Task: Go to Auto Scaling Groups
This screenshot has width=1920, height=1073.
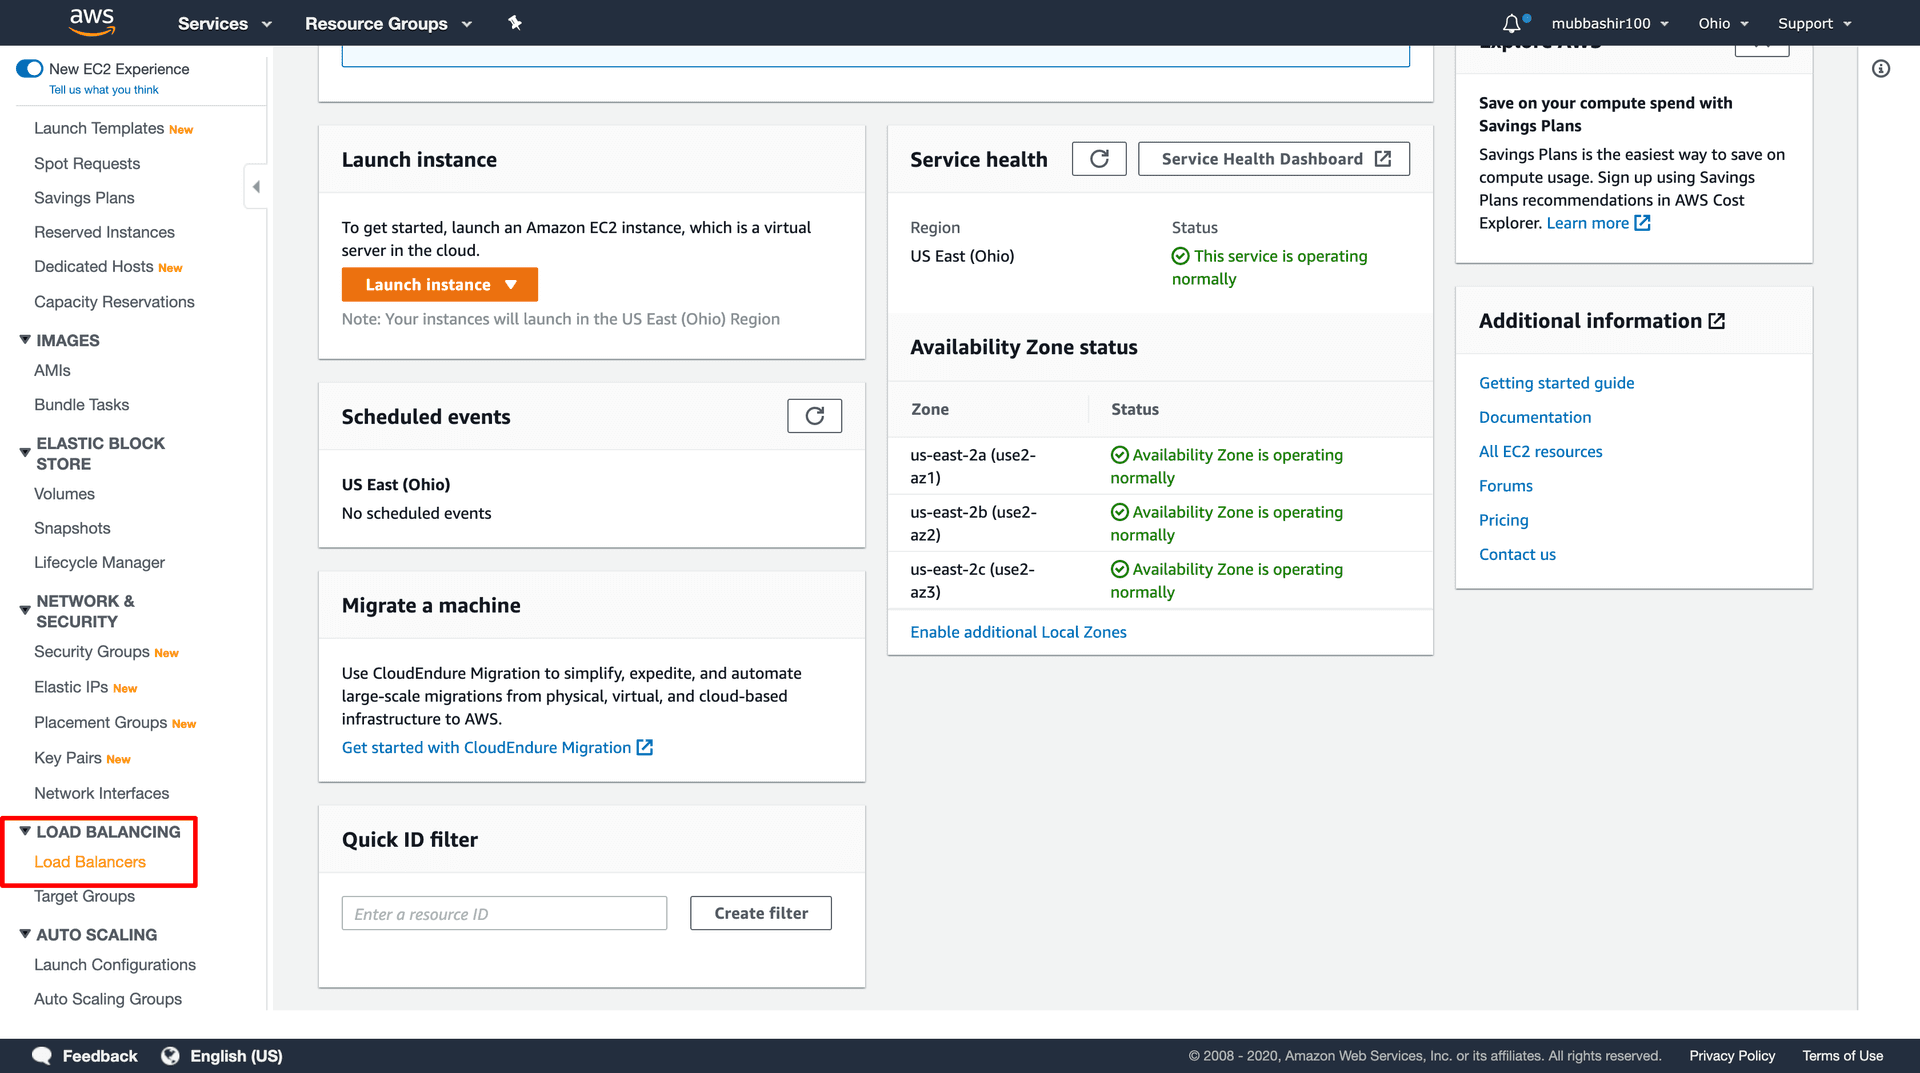Action: (x=108, y=999)
